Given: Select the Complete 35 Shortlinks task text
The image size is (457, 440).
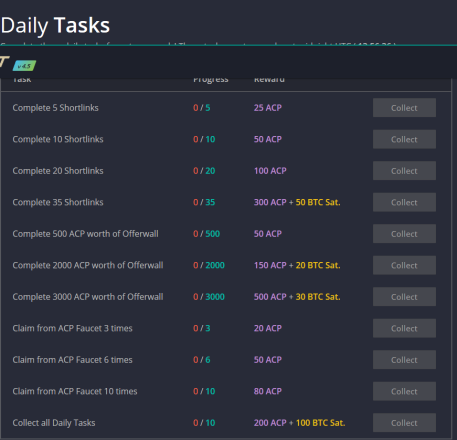Looking at the screenshot, I should coord(58,202).
